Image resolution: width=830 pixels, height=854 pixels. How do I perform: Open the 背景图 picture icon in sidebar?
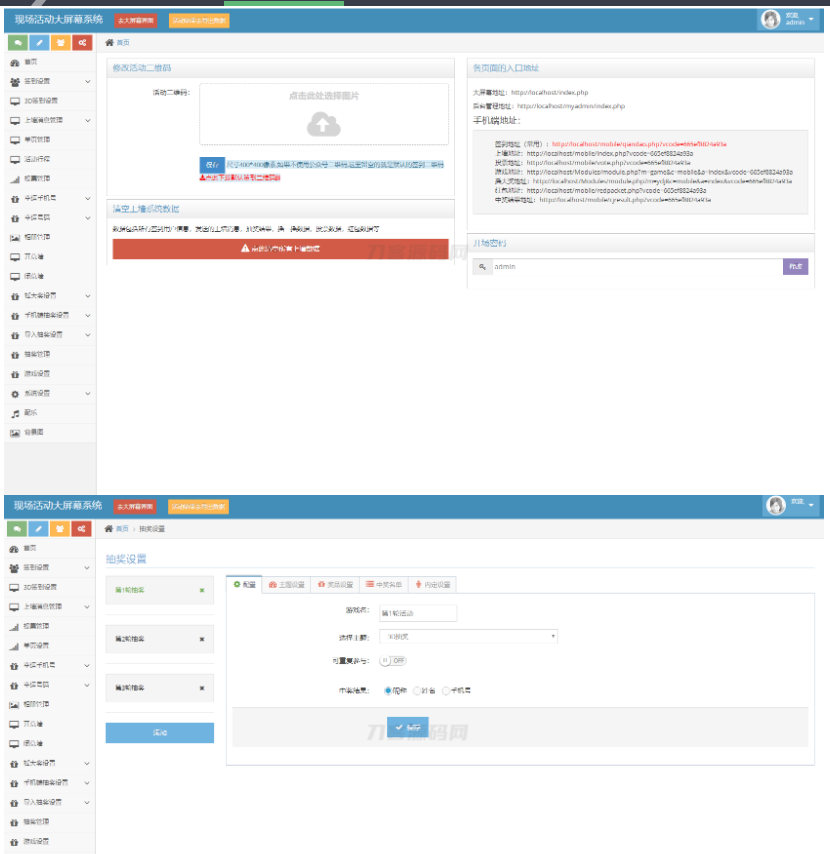tap(15, 432)
